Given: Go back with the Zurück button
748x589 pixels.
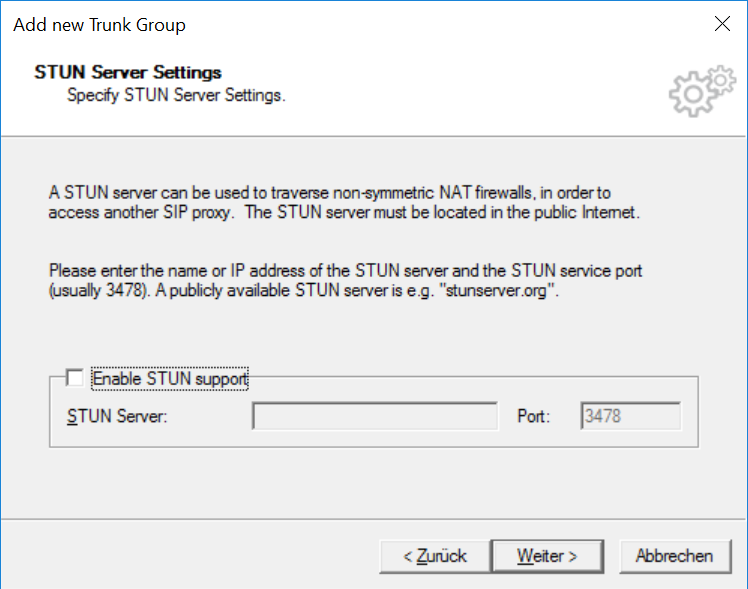Looking at the screenshot, I should click(x=435, y=556).
